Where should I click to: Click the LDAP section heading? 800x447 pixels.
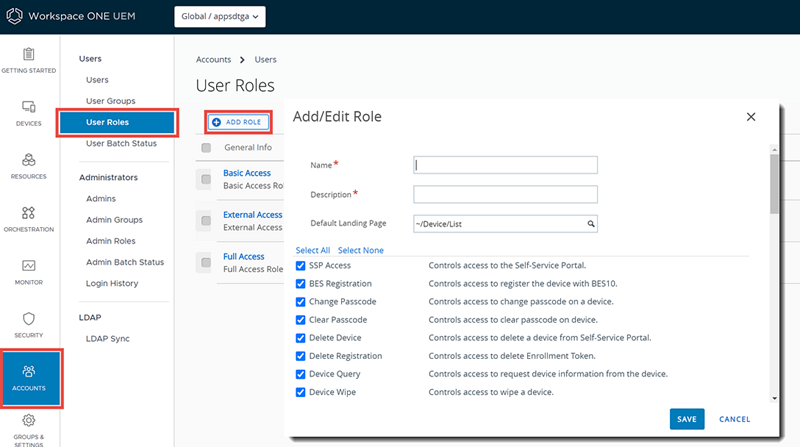pyautogui.click(x=90, y=317)
